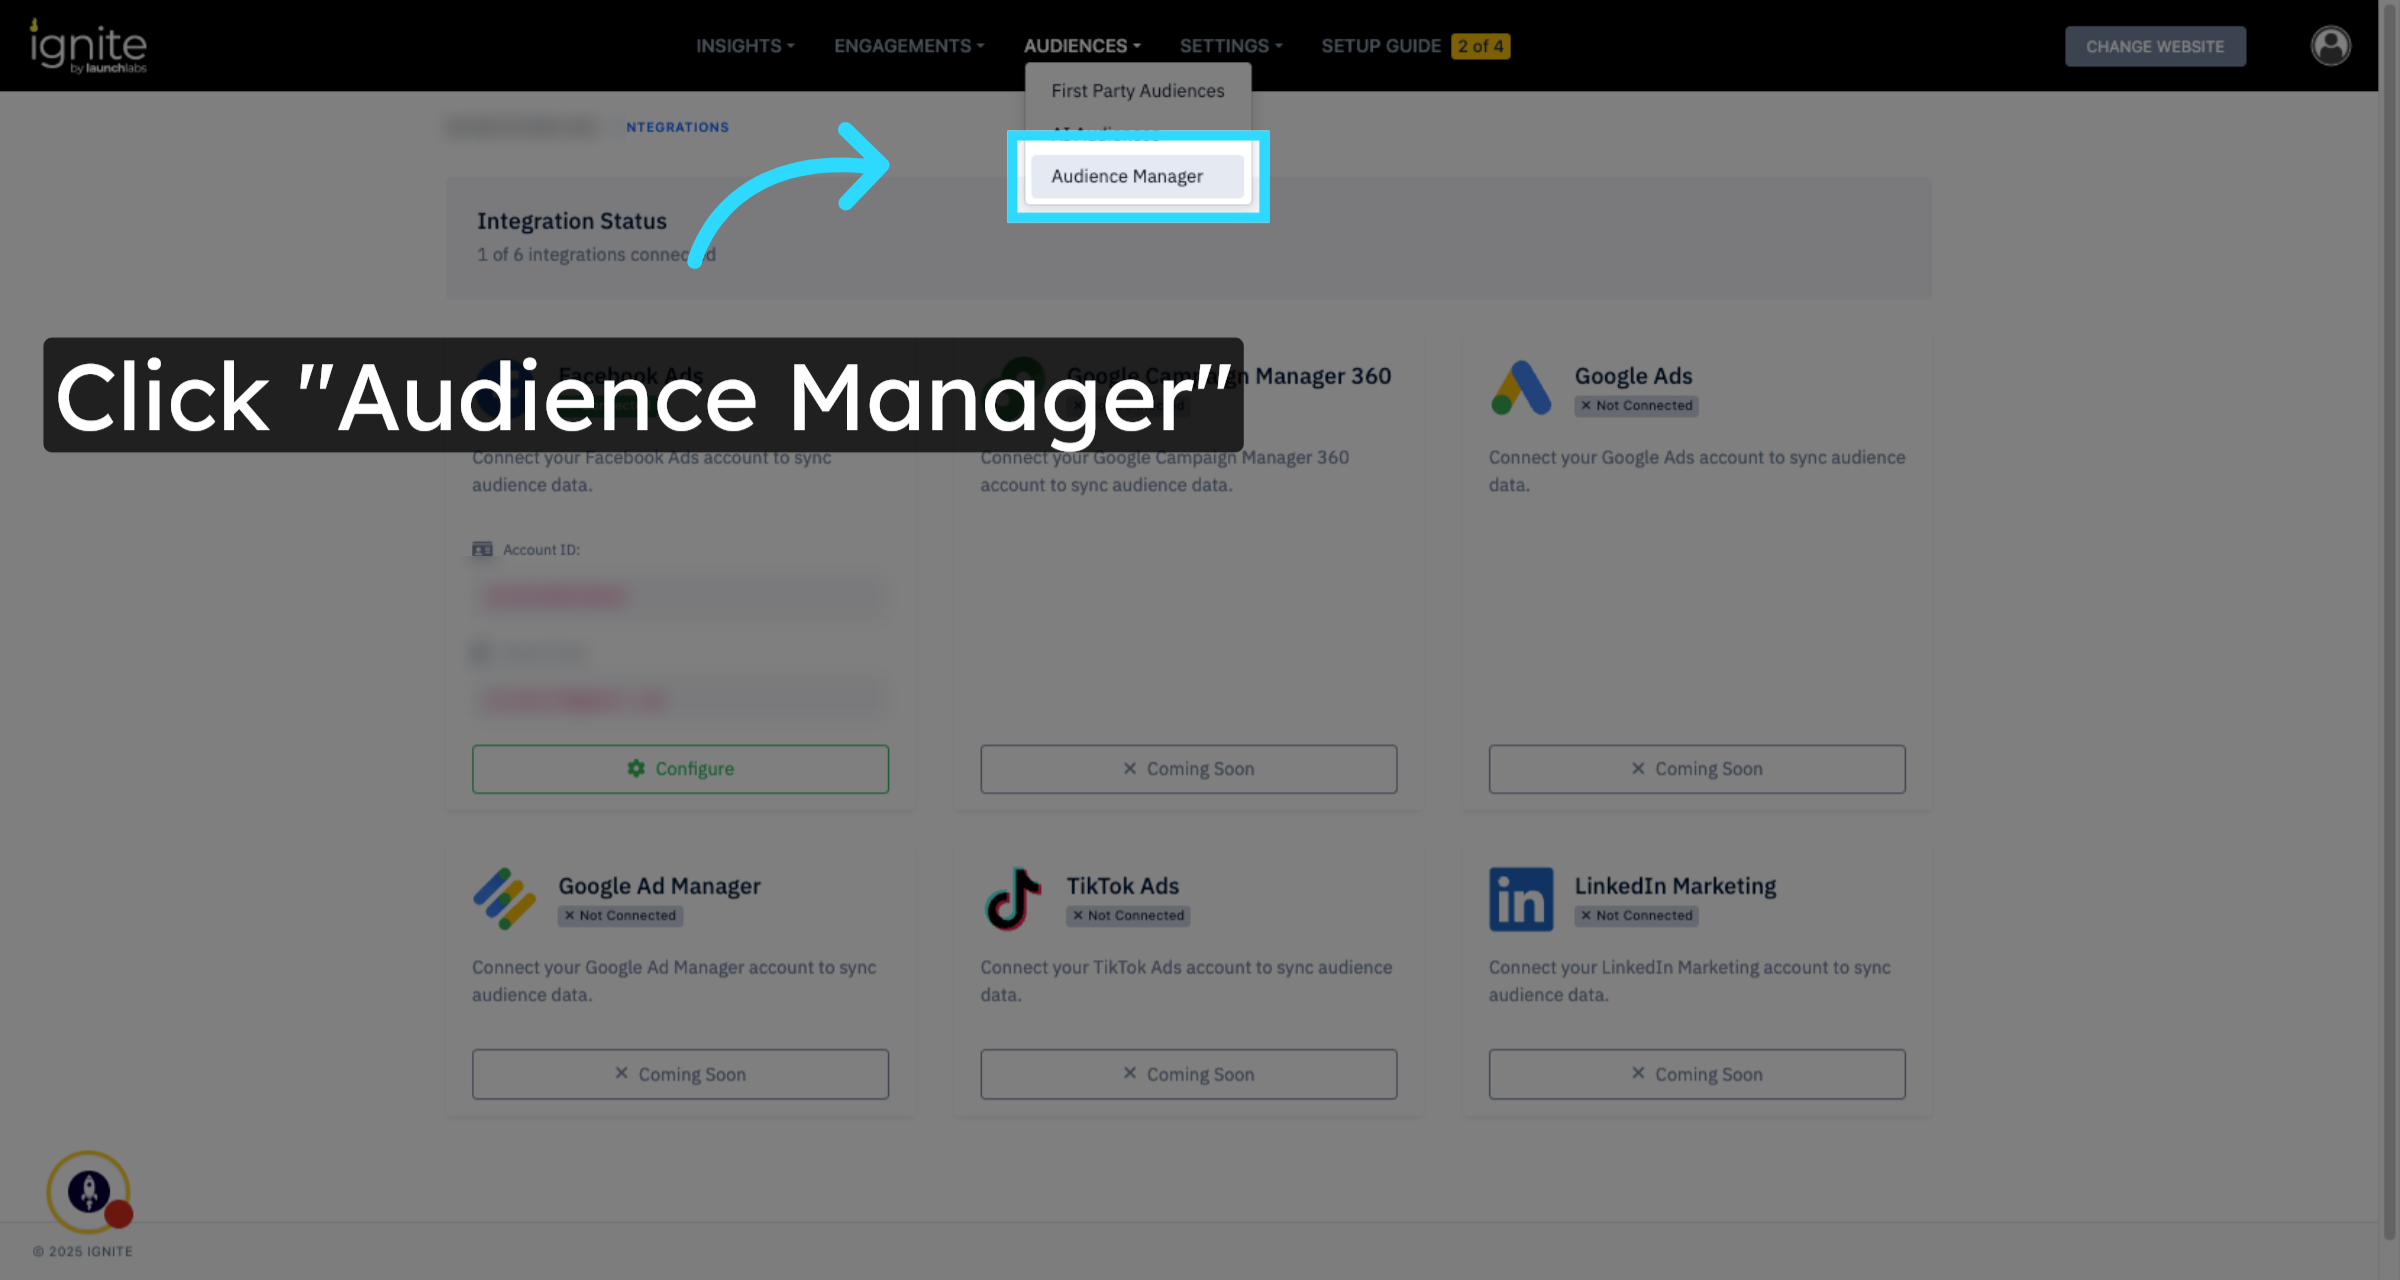Open the Settings dropdown menu

(x=1230, y=46)
